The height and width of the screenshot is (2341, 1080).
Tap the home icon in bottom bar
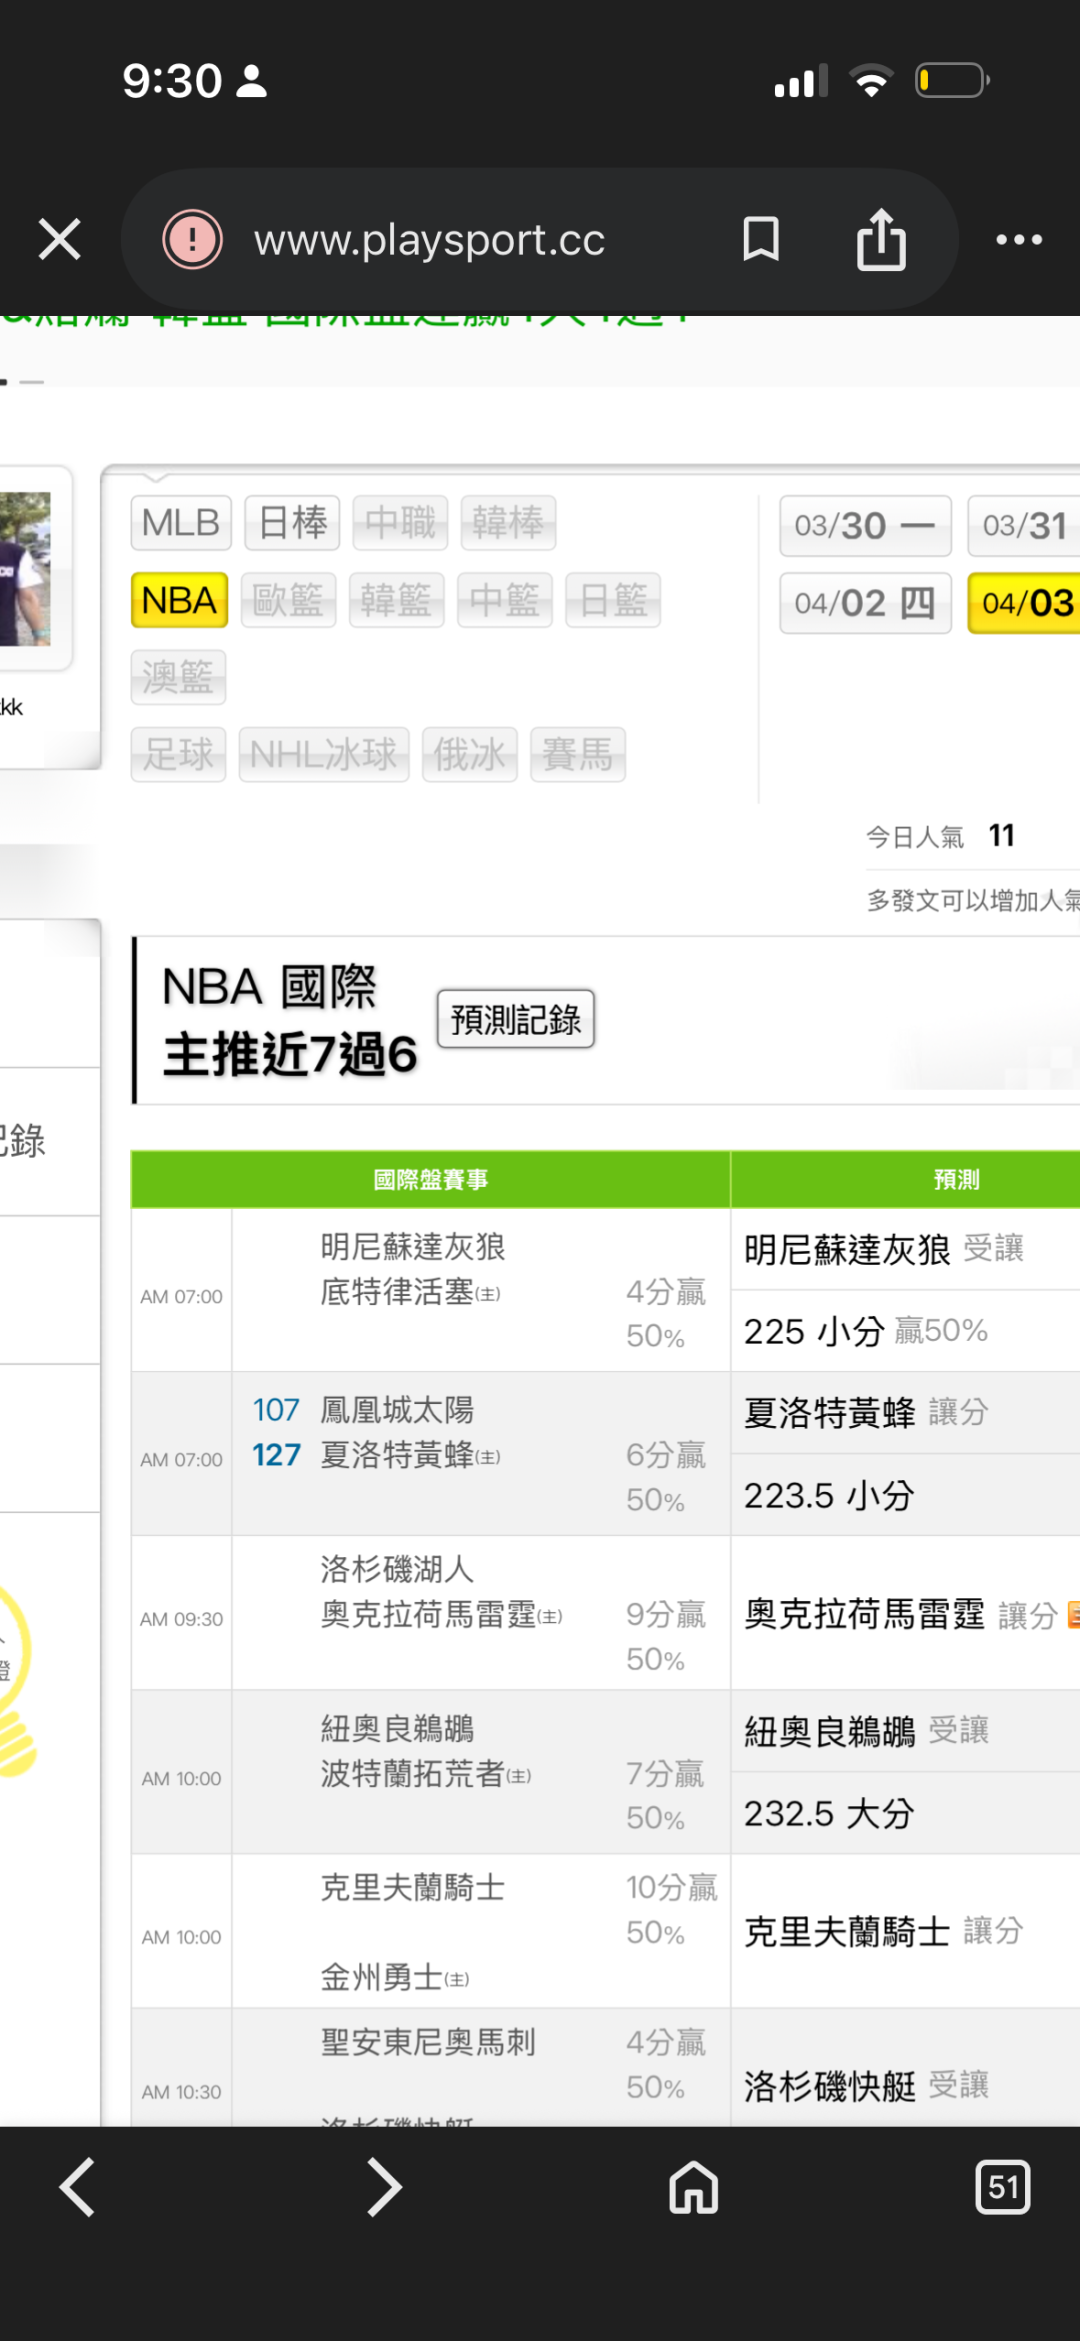click(694, 2187)
